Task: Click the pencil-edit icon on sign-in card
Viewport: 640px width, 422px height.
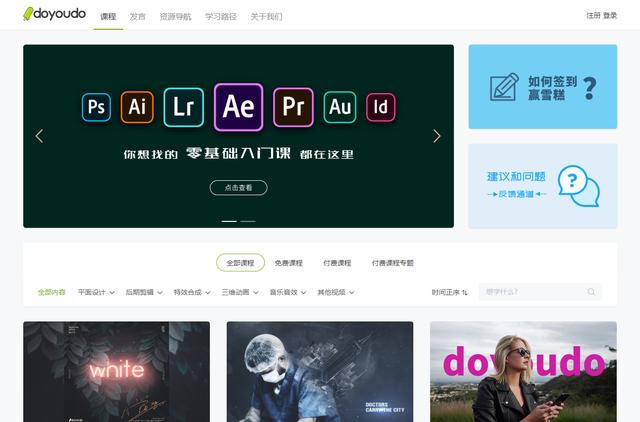Action: [x=504, y=87]
